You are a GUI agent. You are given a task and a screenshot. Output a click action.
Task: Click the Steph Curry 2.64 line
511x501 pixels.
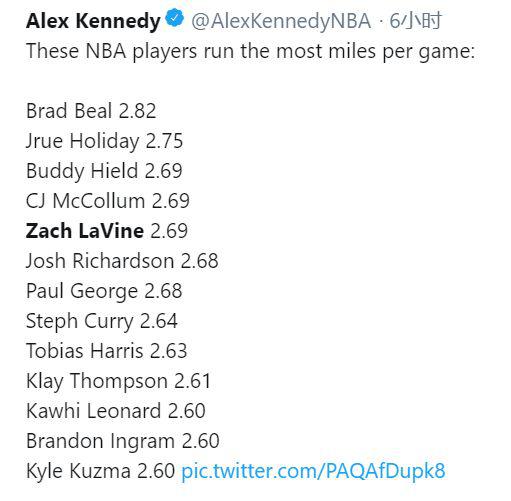(102, 321)
